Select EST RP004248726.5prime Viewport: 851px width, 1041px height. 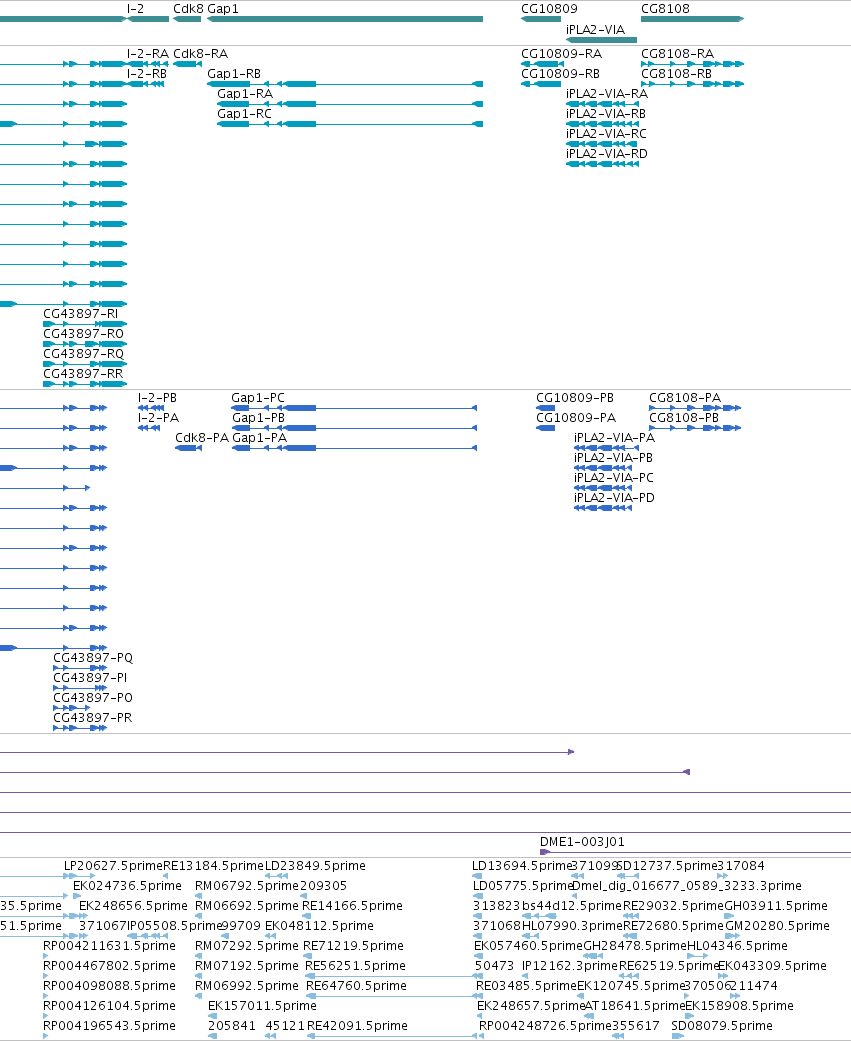545,1026
